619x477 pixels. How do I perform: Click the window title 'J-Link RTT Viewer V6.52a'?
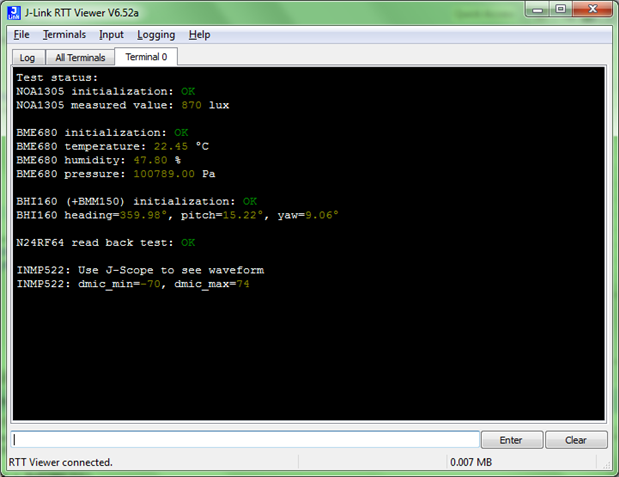click(x=82, y=13)
